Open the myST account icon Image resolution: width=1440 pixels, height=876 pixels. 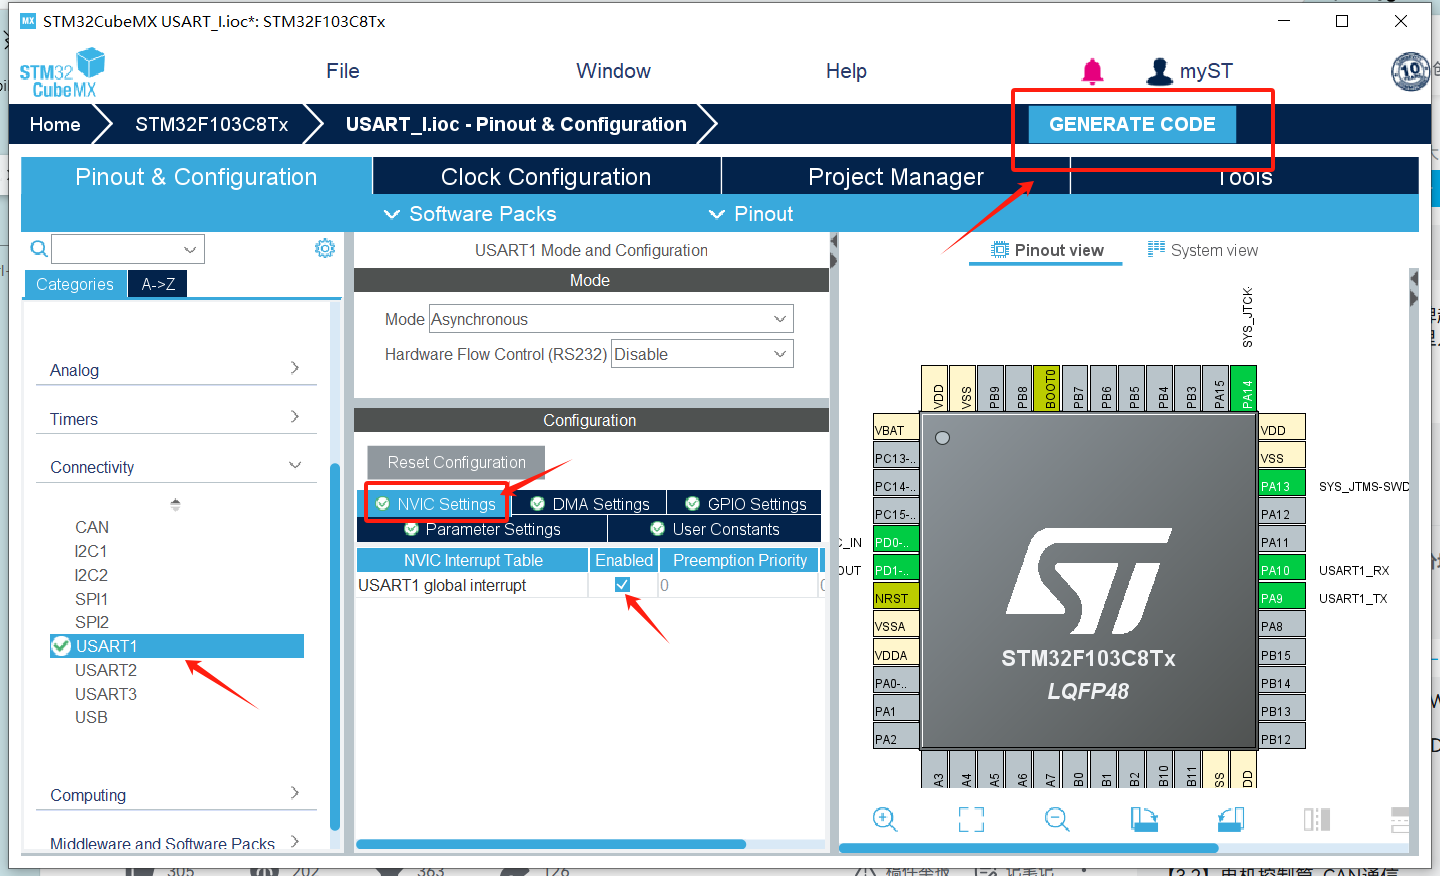pos(1159,71)
